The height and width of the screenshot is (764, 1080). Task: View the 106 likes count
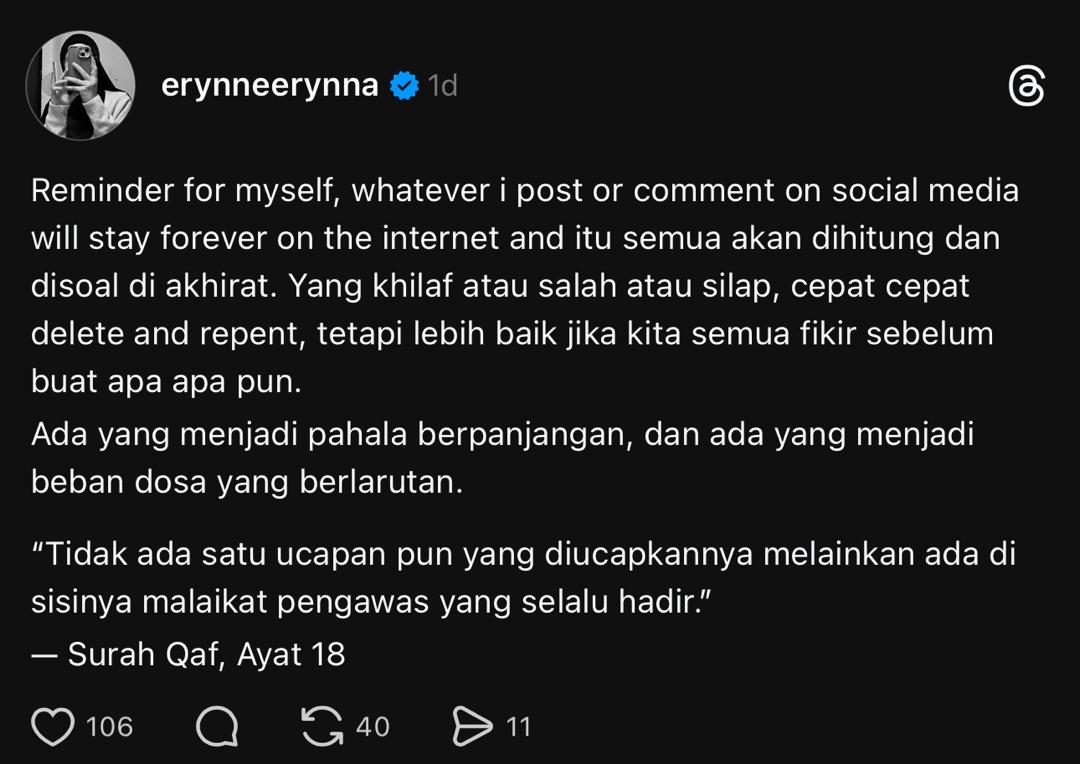(109, 727)
